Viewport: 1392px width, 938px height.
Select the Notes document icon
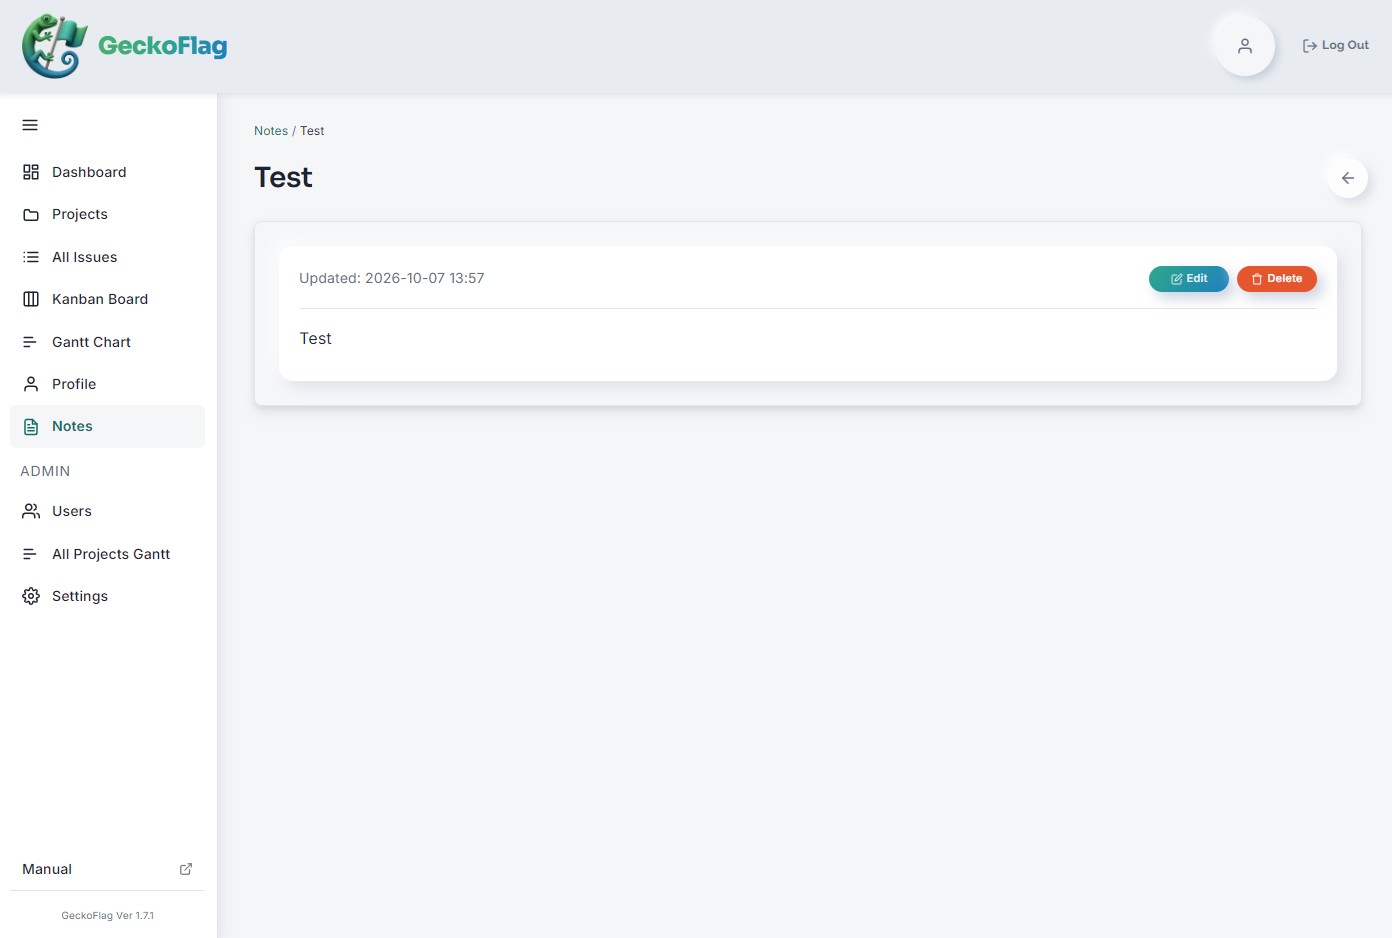tap(31, 426)
